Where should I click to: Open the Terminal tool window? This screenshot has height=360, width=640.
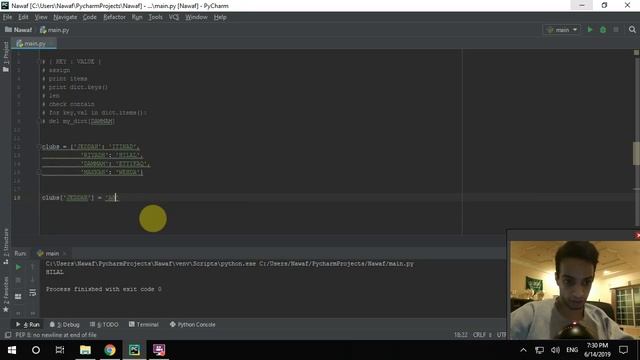(144, 324)
